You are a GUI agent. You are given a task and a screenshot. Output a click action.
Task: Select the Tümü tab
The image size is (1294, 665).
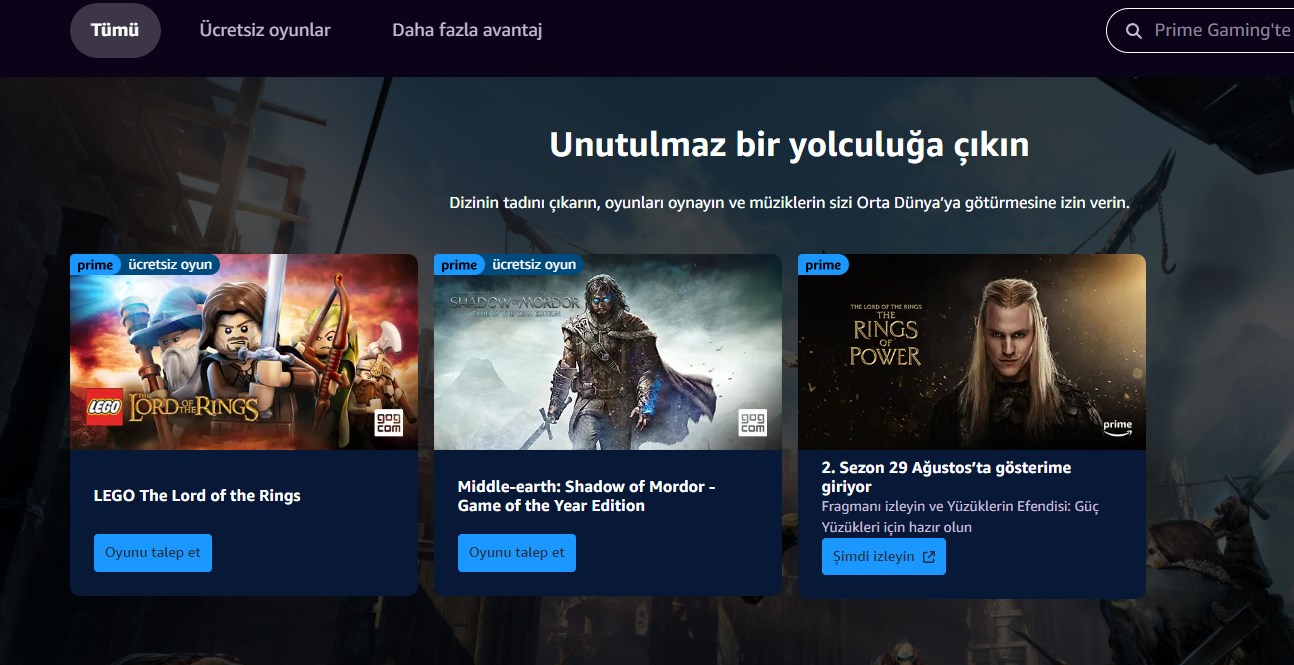[115, 30]
